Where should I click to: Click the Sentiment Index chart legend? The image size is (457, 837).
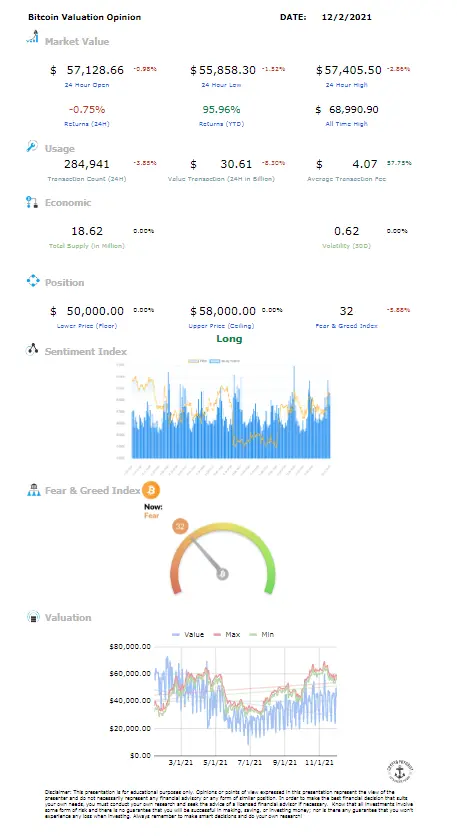214,361
